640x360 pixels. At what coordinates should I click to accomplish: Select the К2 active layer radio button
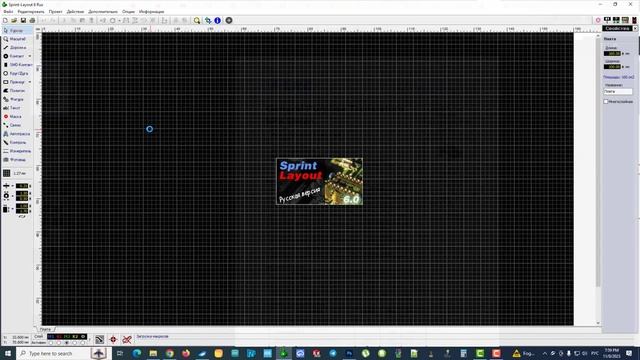[75, 343]
